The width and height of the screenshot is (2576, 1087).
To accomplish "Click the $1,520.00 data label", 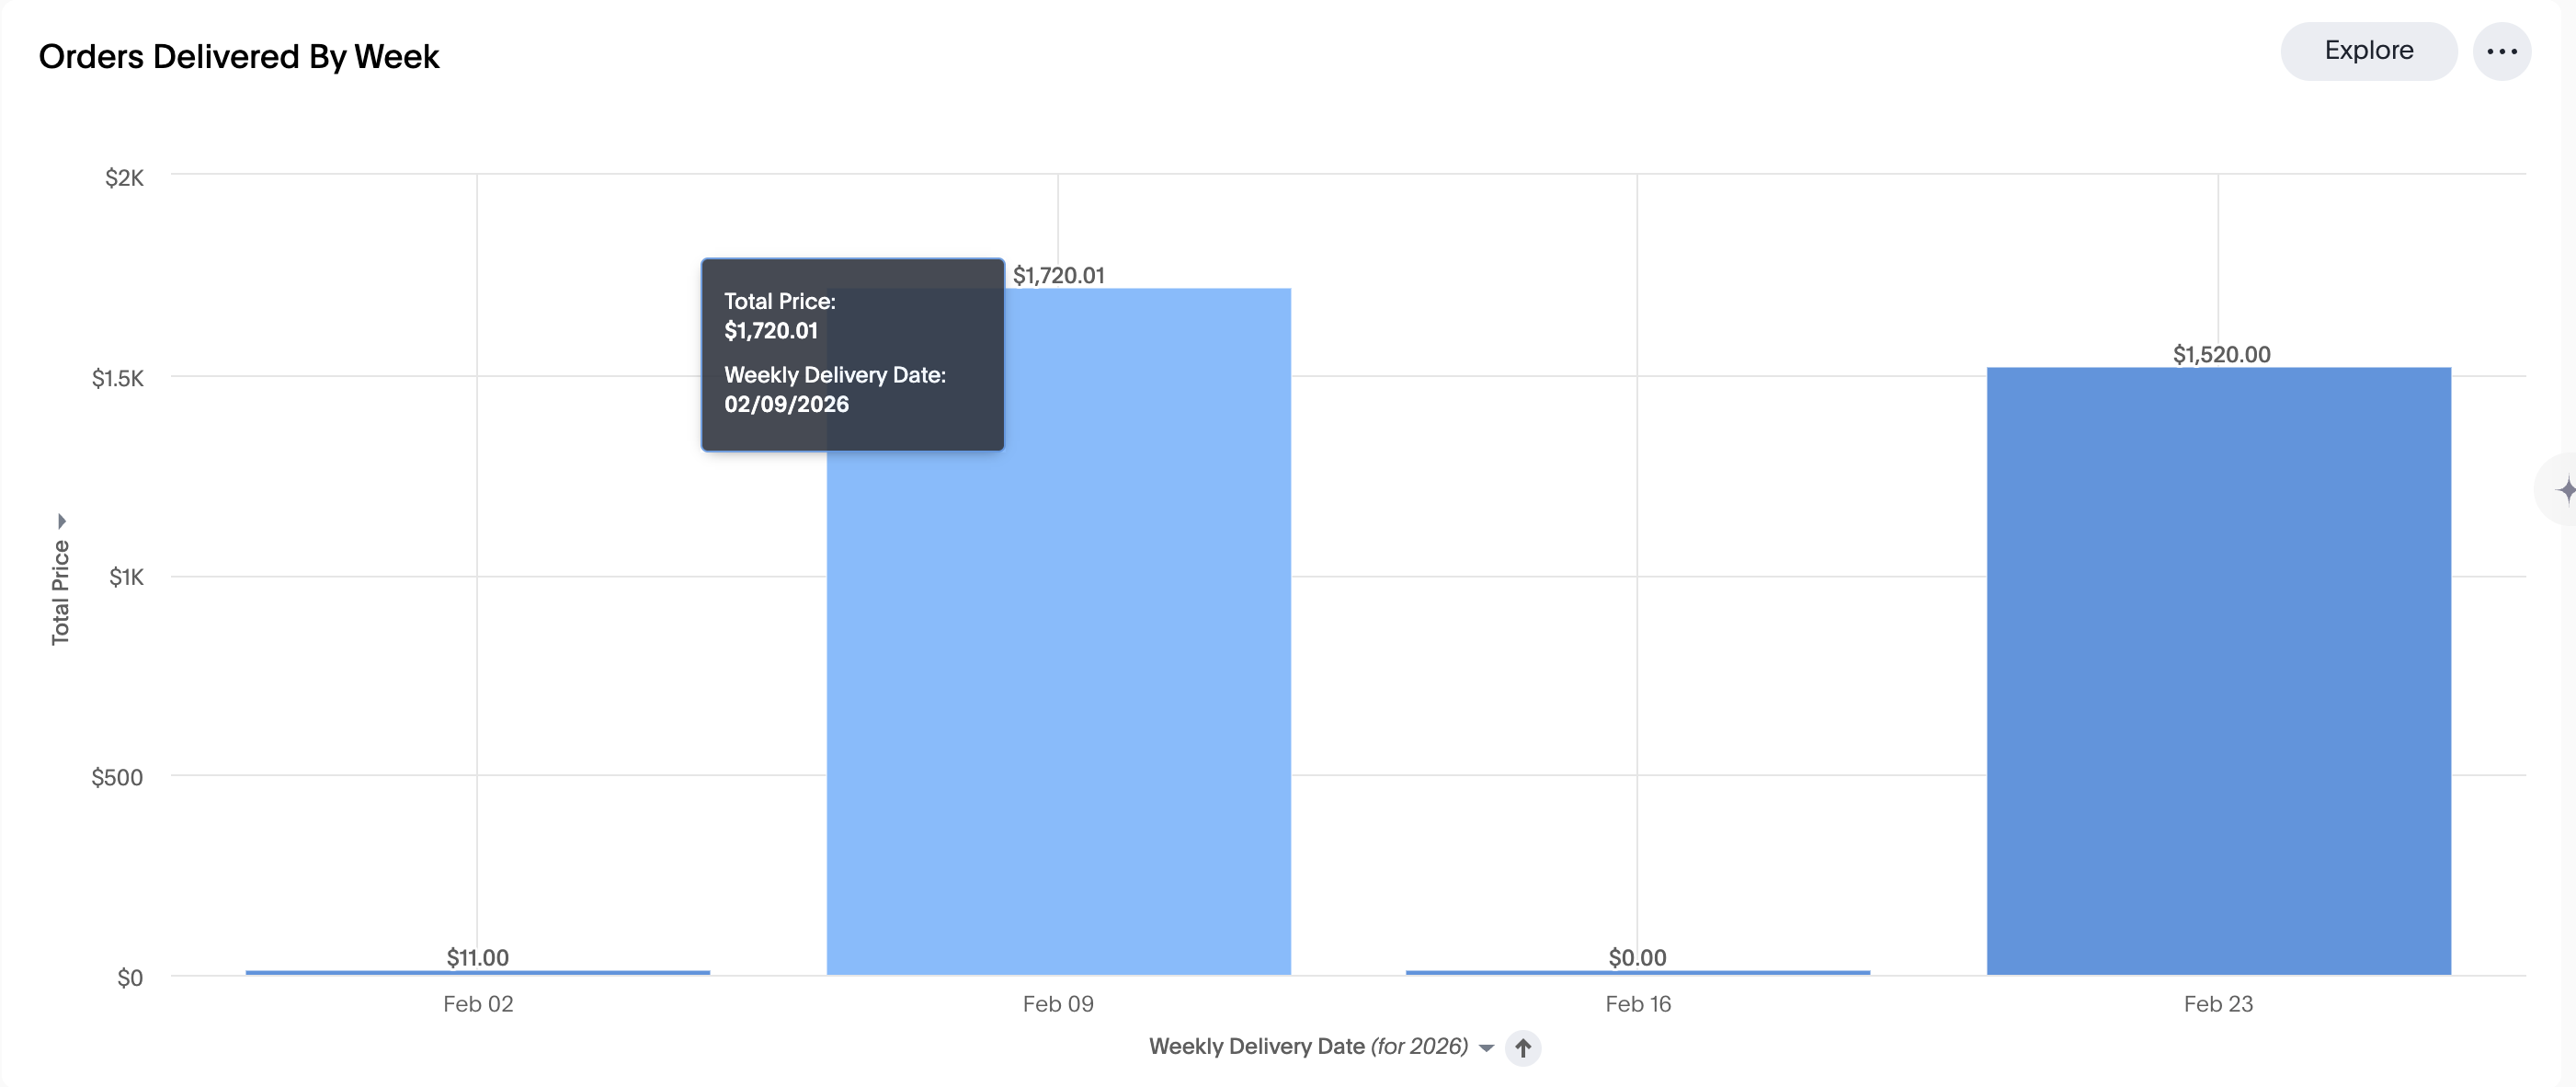I will (2221, 354).
